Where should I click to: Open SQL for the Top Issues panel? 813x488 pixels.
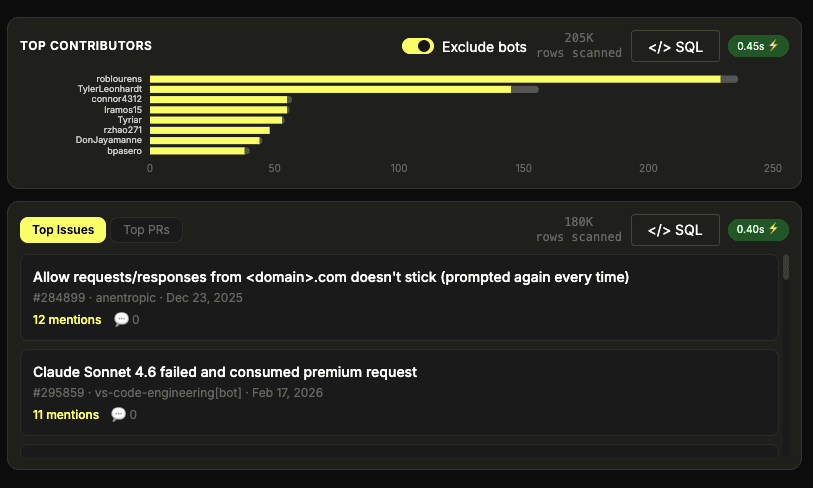(x=675, y=230)
